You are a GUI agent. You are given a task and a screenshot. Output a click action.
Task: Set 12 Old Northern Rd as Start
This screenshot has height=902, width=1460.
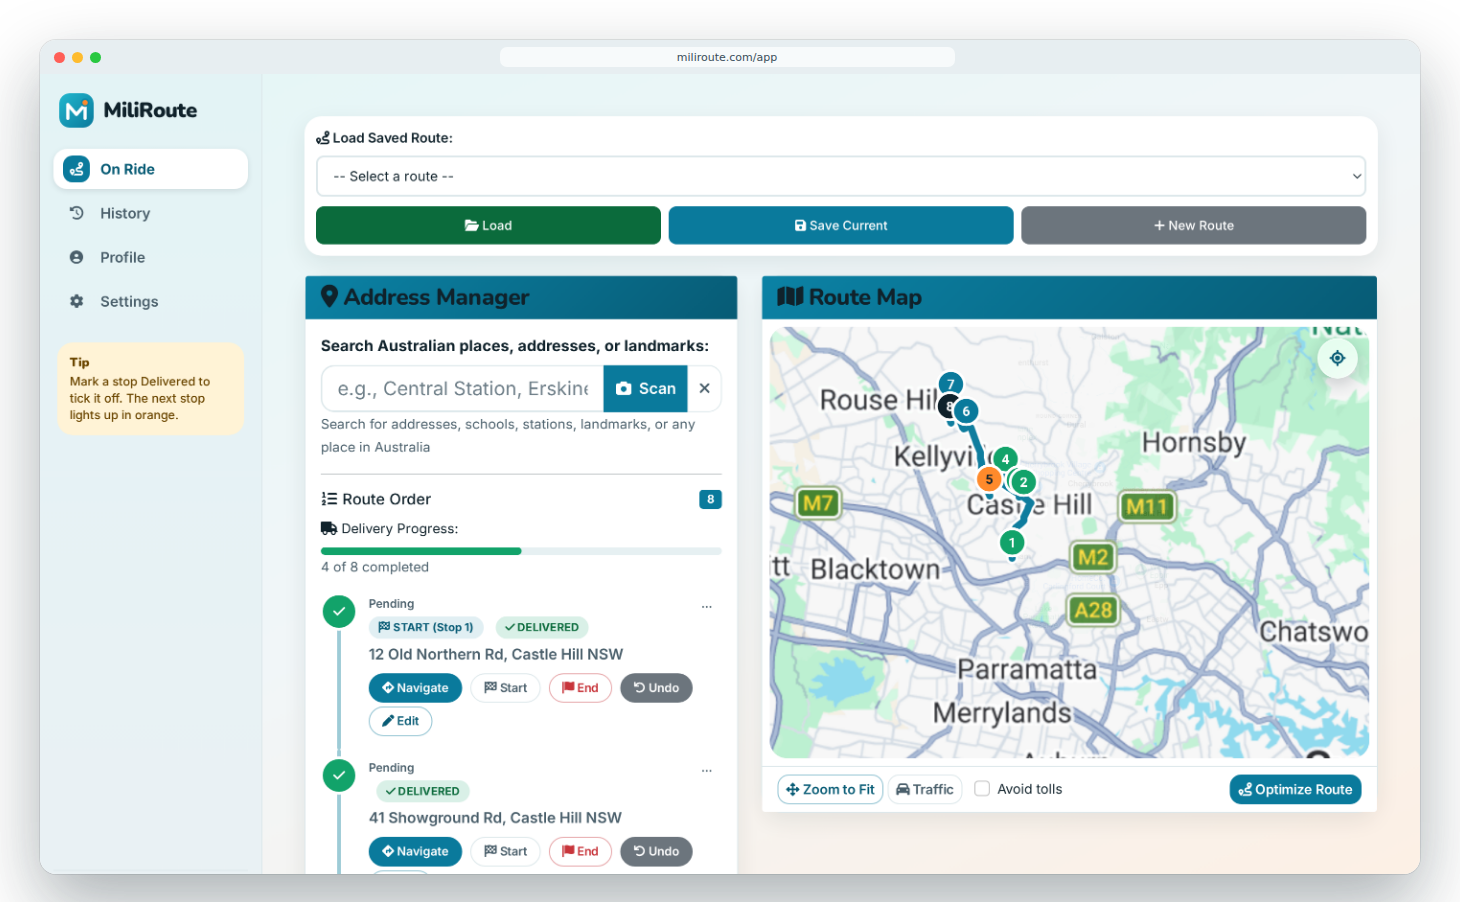506,688
